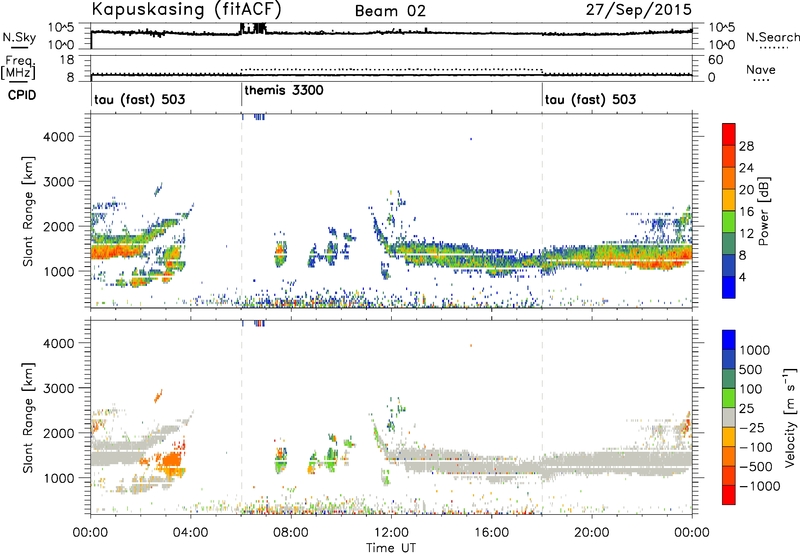Click the '3000' tick in the velocity panel

59,388
